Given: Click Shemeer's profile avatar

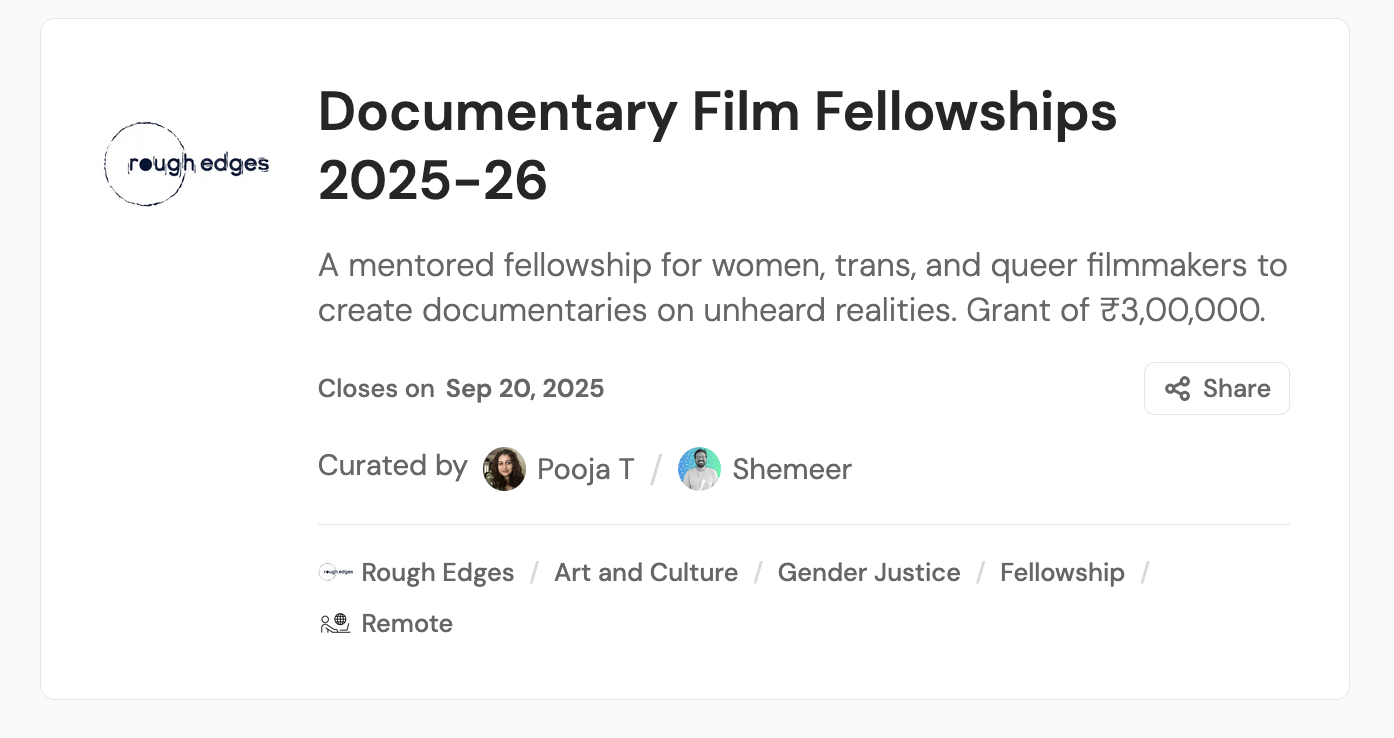Looking at the screenshot, I should [699, 469].
